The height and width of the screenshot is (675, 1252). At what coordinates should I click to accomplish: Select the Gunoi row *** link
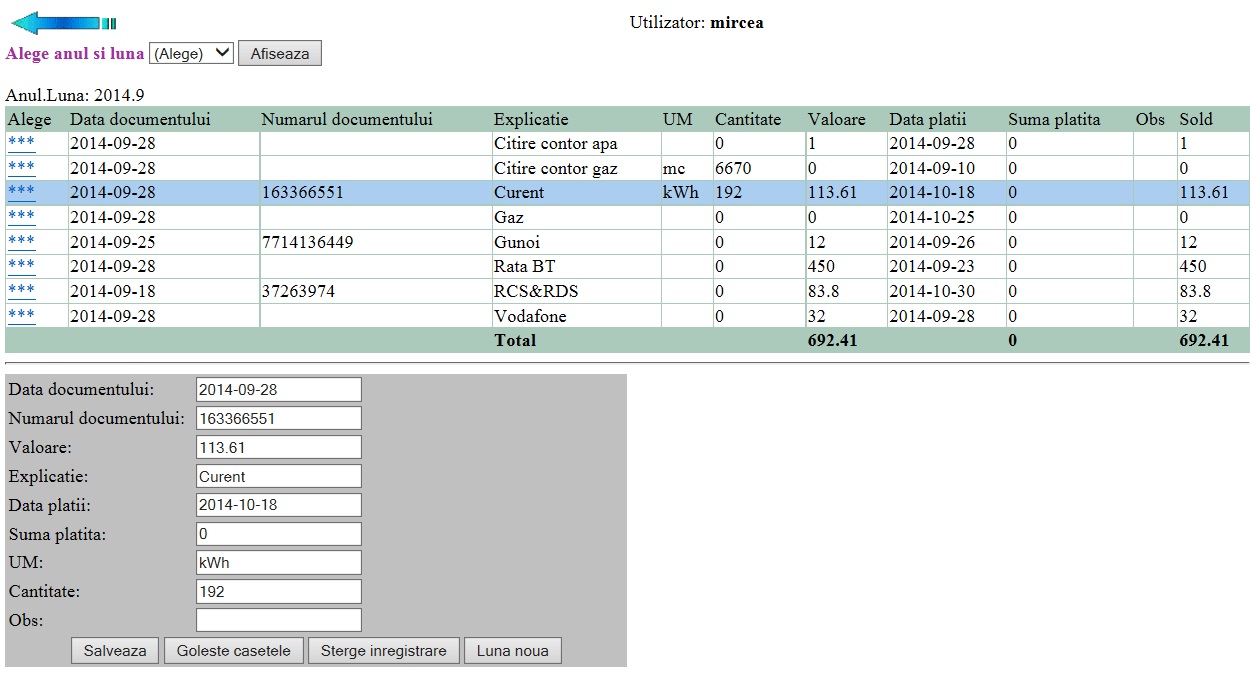[x=21, y=242]
